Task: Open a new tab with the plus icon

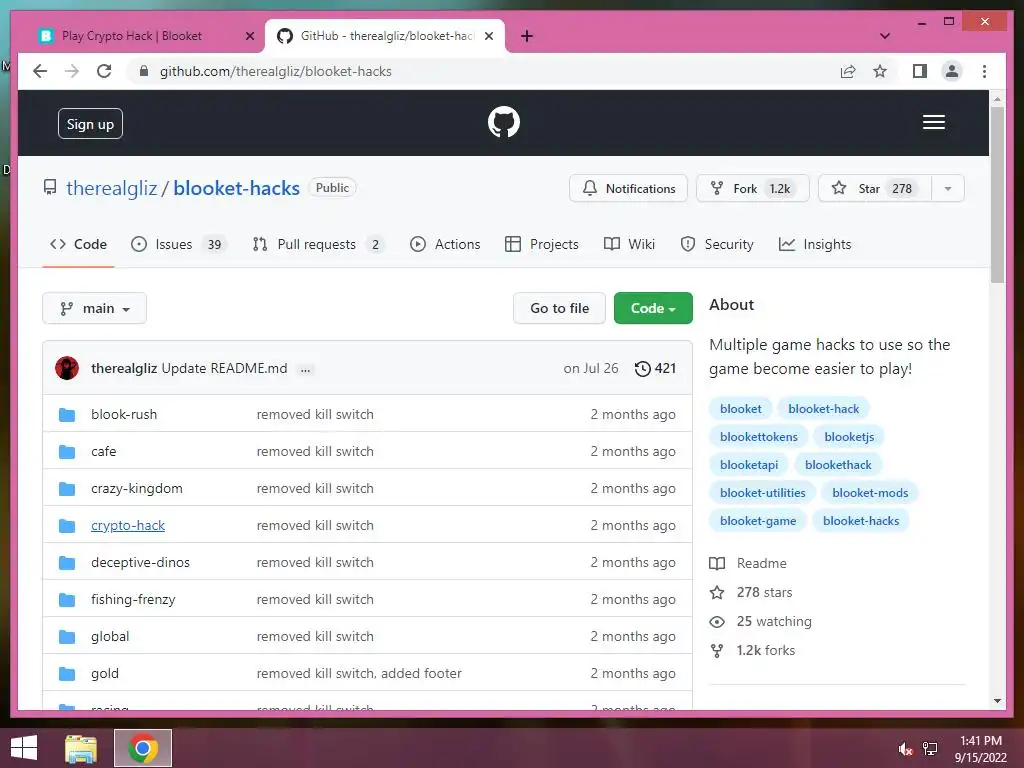Action: click(x=526, y=36)
